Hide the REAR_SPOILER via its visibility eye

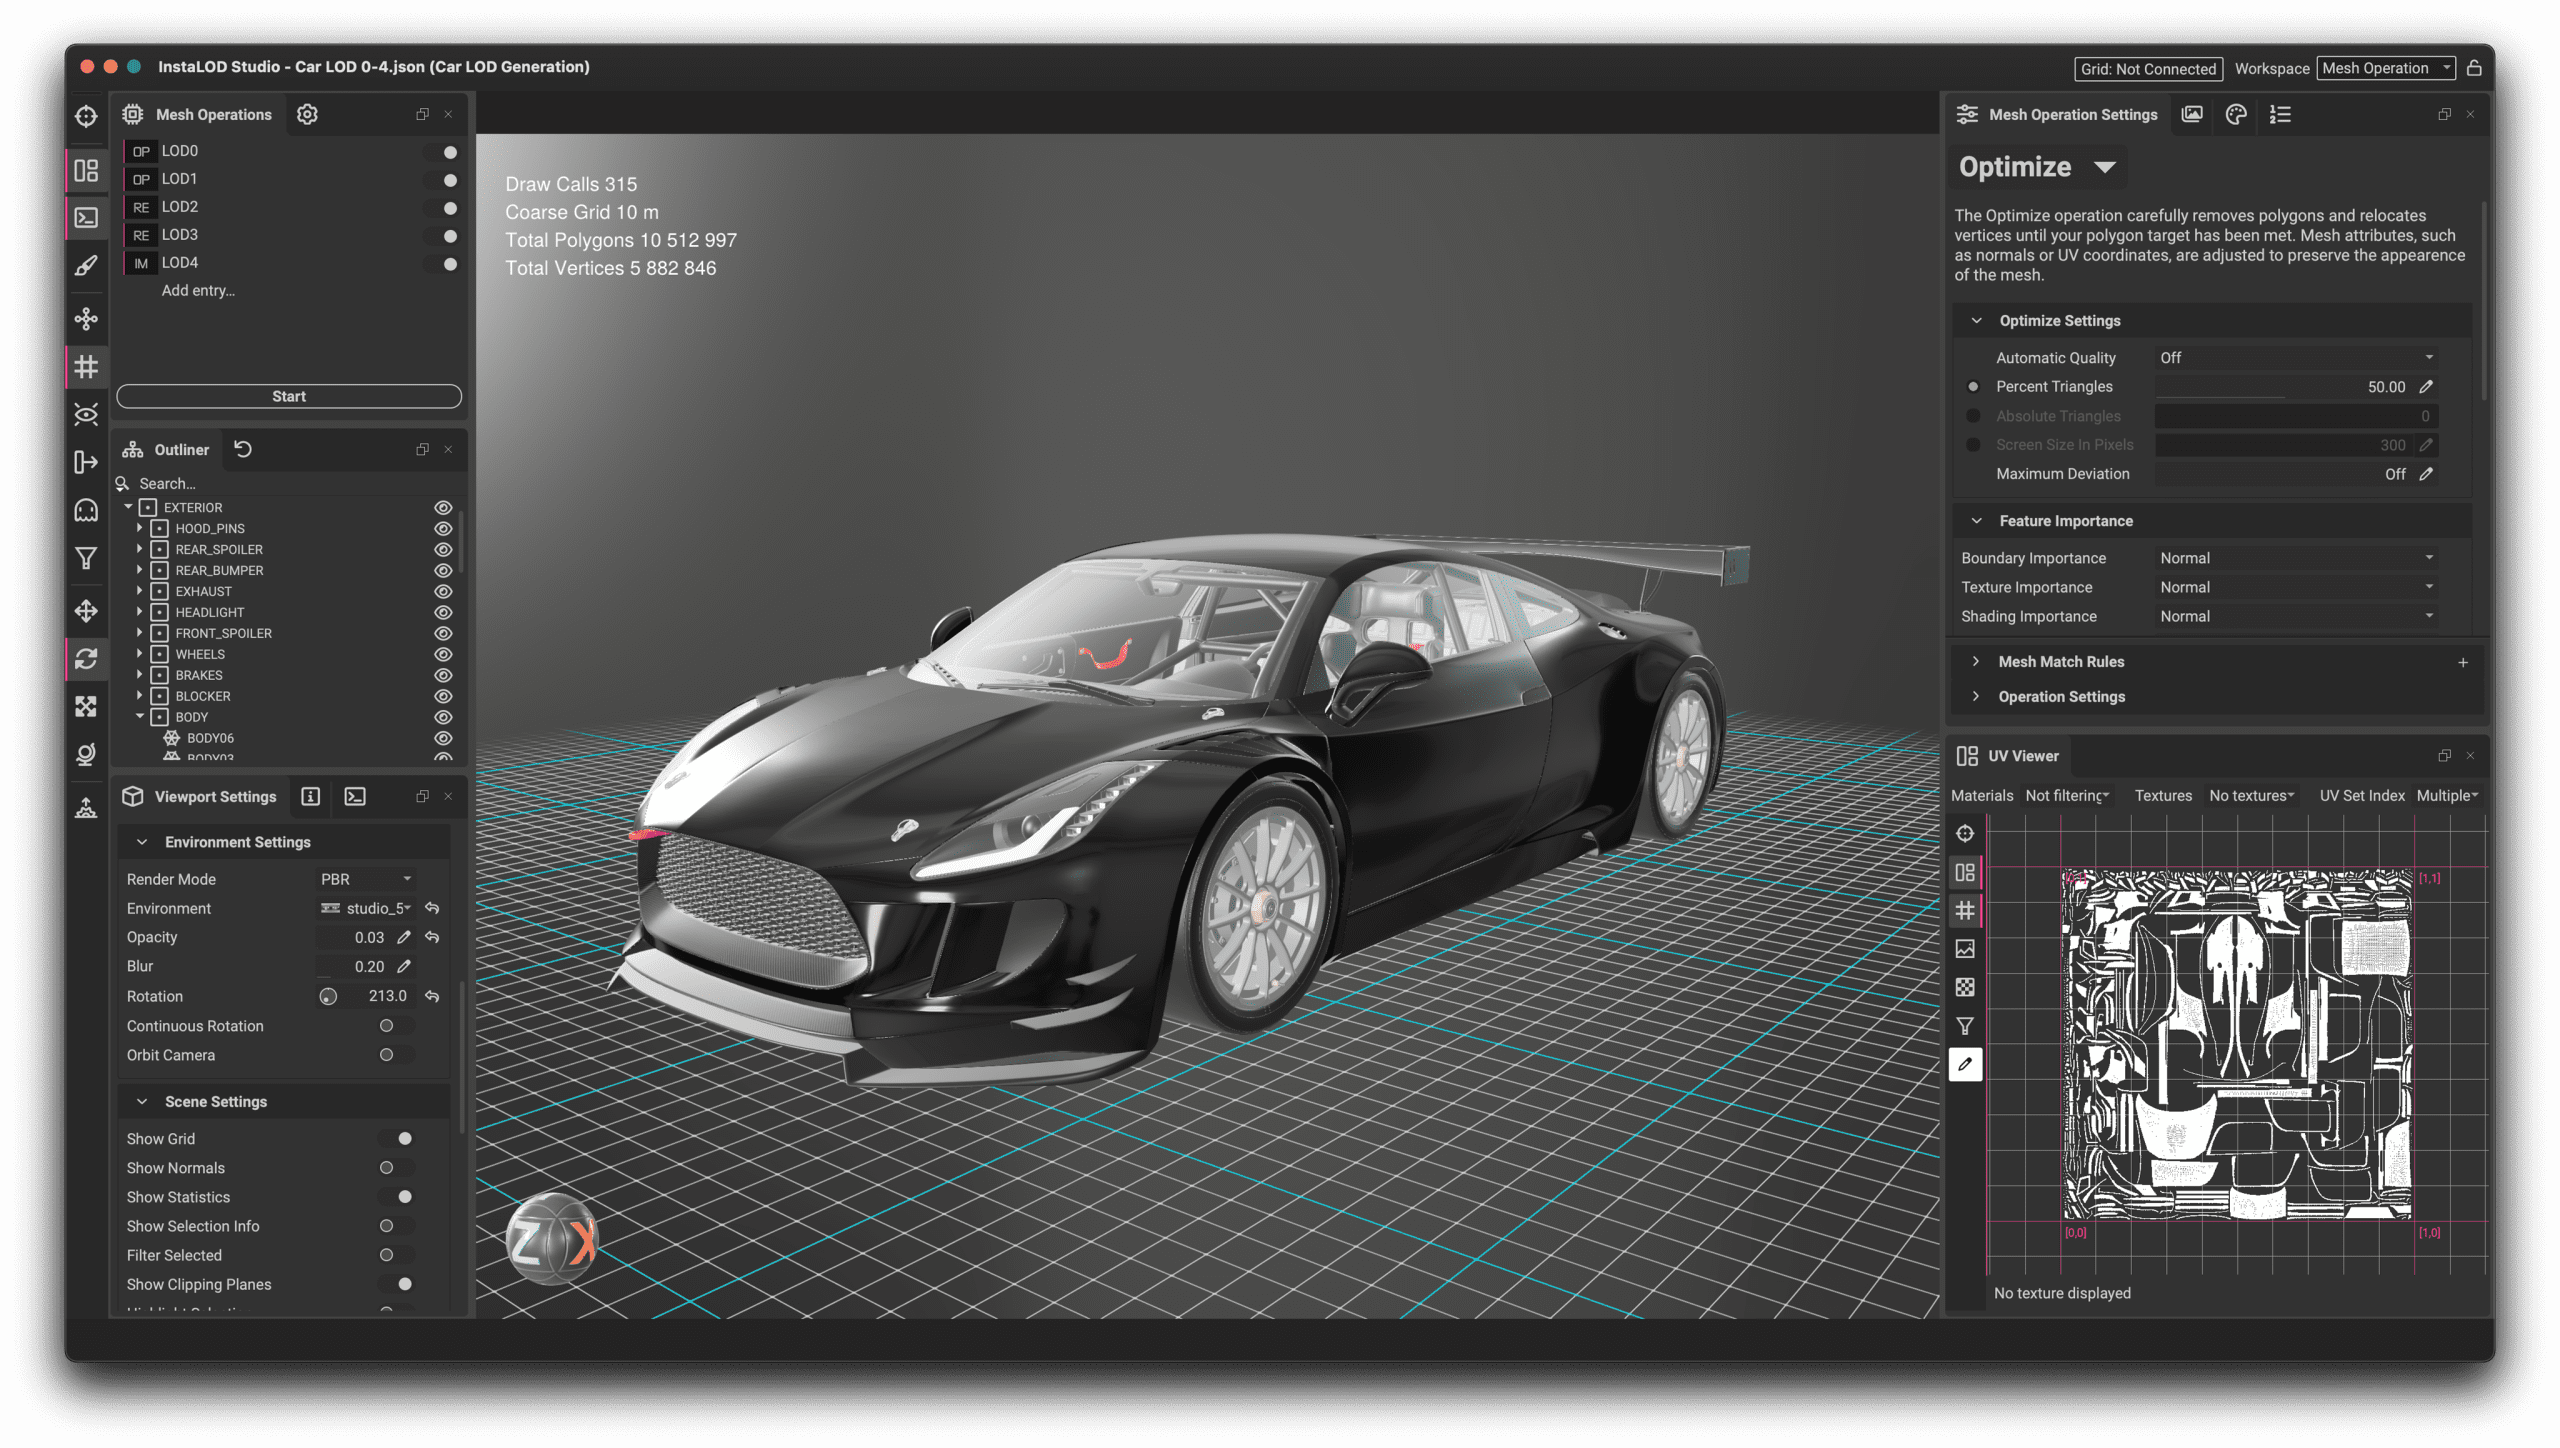[443, 549]
